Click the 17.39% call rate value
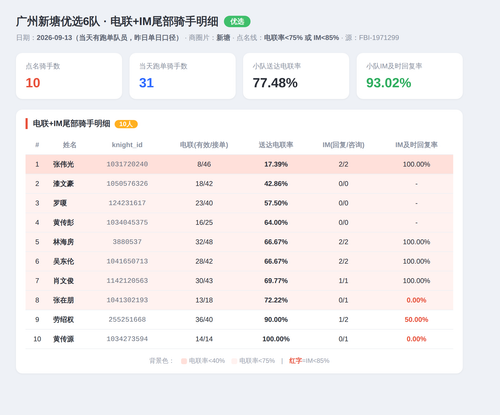 [x=276, y=164]
